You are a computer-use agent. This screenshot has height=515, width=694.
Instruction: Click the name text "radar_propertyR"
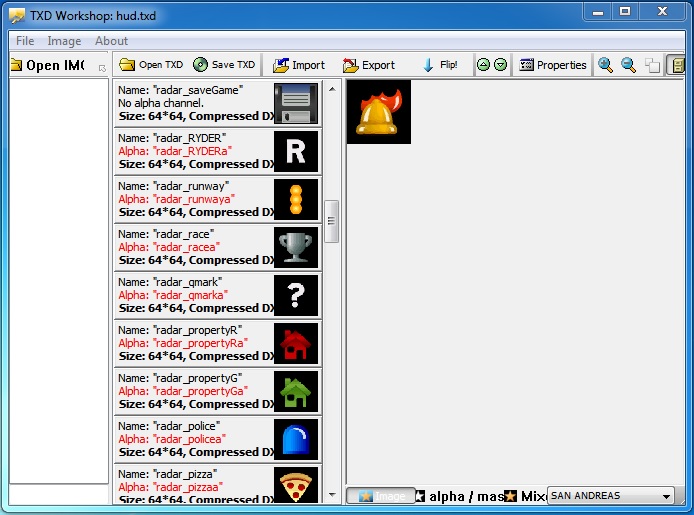point(197,330)
